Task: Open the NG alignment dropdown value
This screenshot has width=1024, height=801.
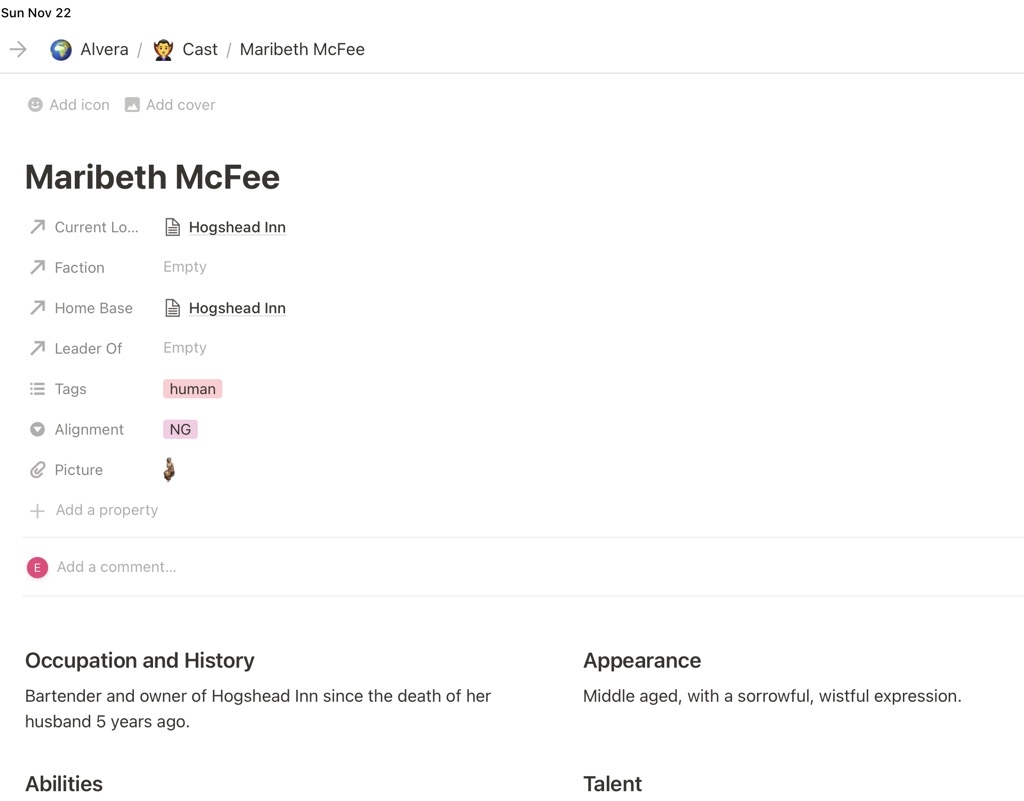Action: (180, 429)
